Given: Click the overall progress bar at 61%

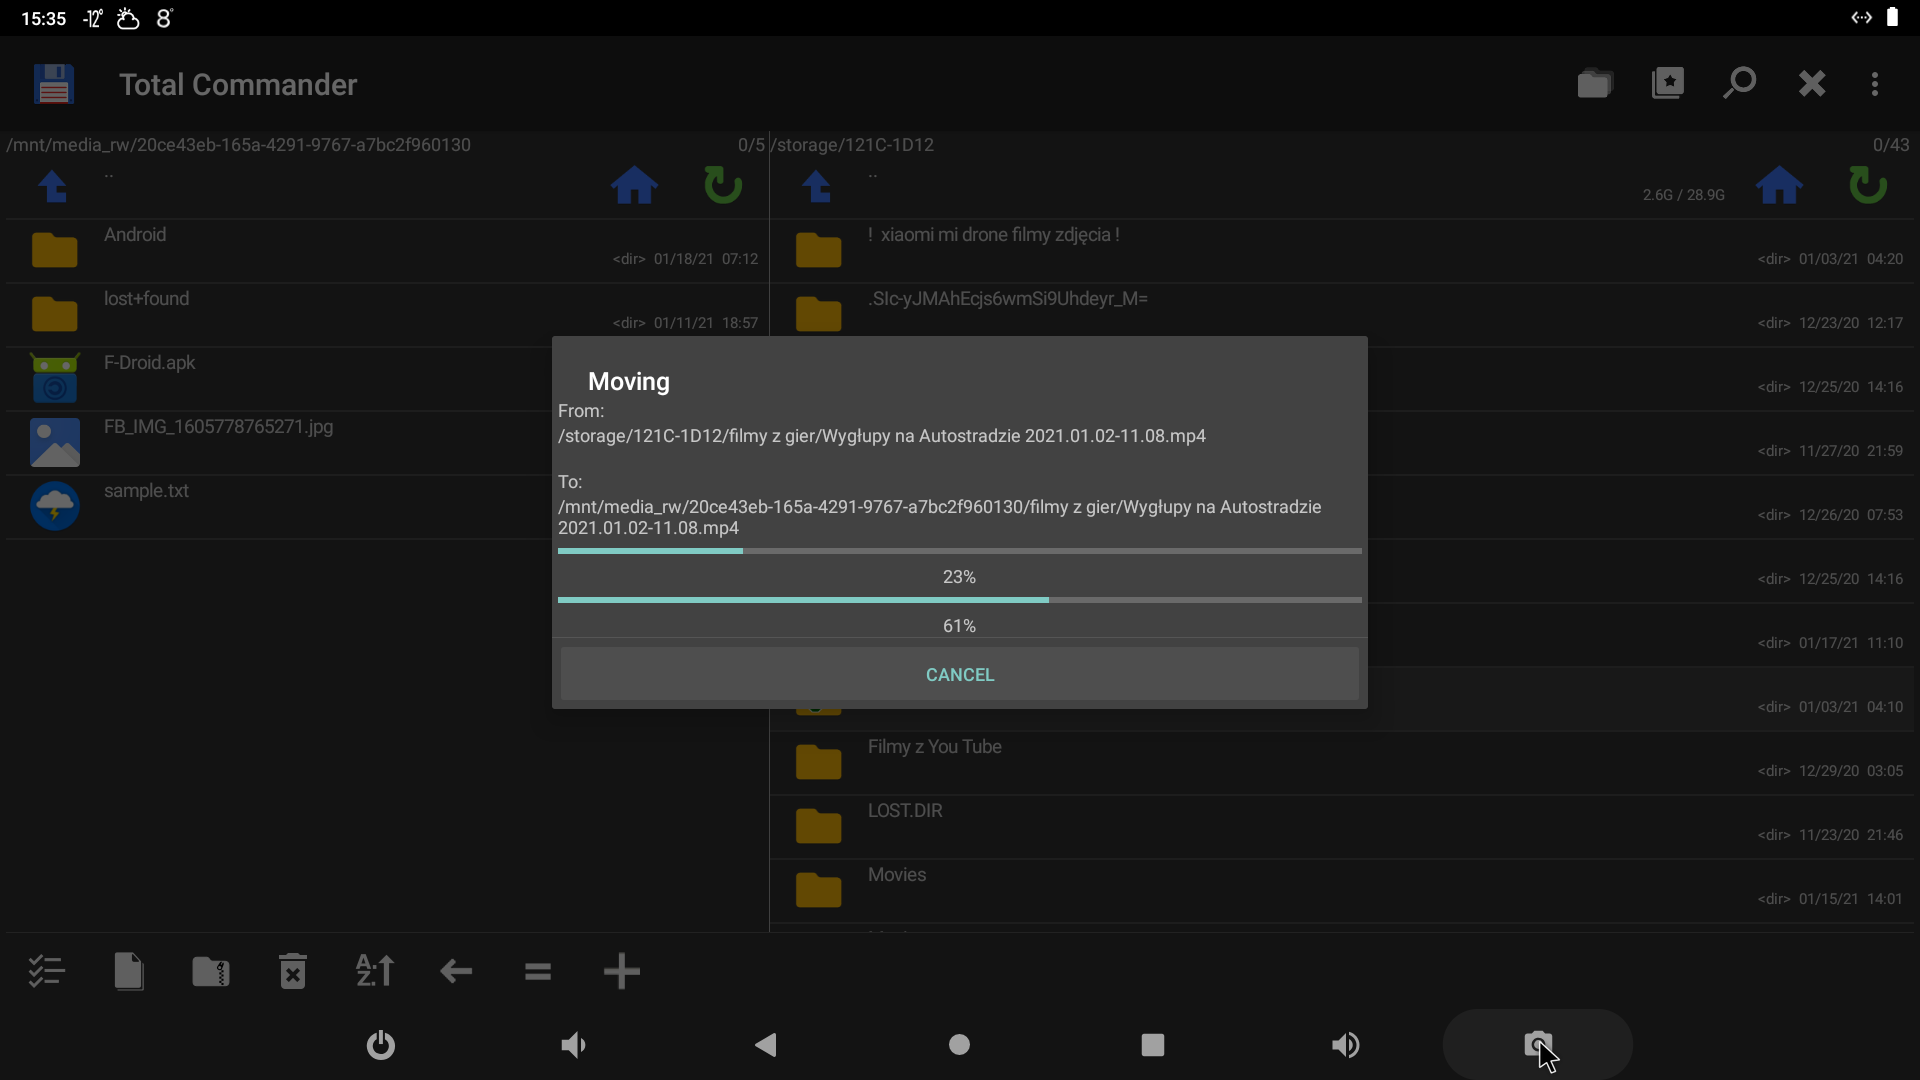Looking at the screenshot, I should [x=960, y=600].
